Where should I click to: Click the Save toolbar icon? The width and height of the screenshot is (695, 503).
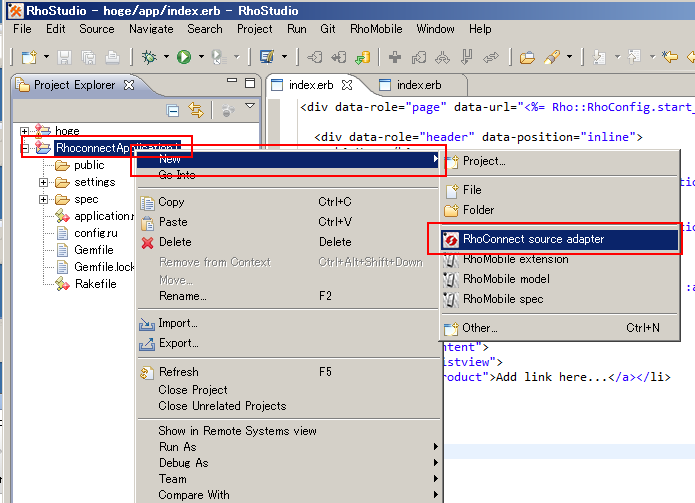click(65, 57)
